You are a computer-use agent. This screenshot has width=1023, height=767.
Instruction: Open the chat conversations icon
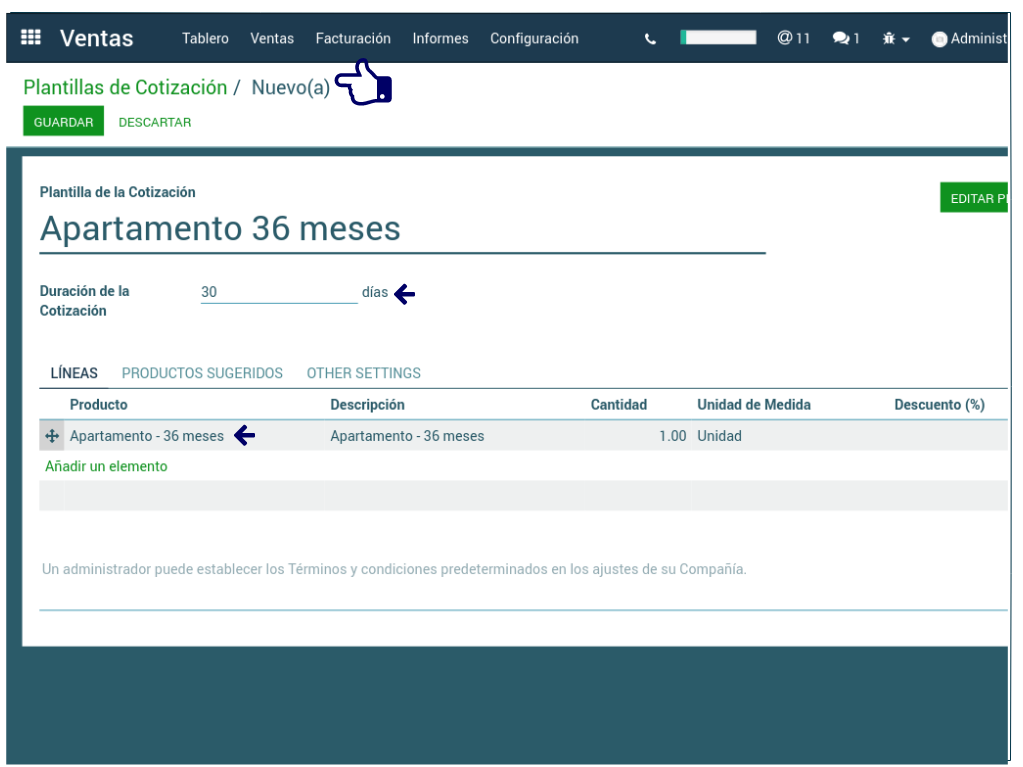tap(845, 39)
